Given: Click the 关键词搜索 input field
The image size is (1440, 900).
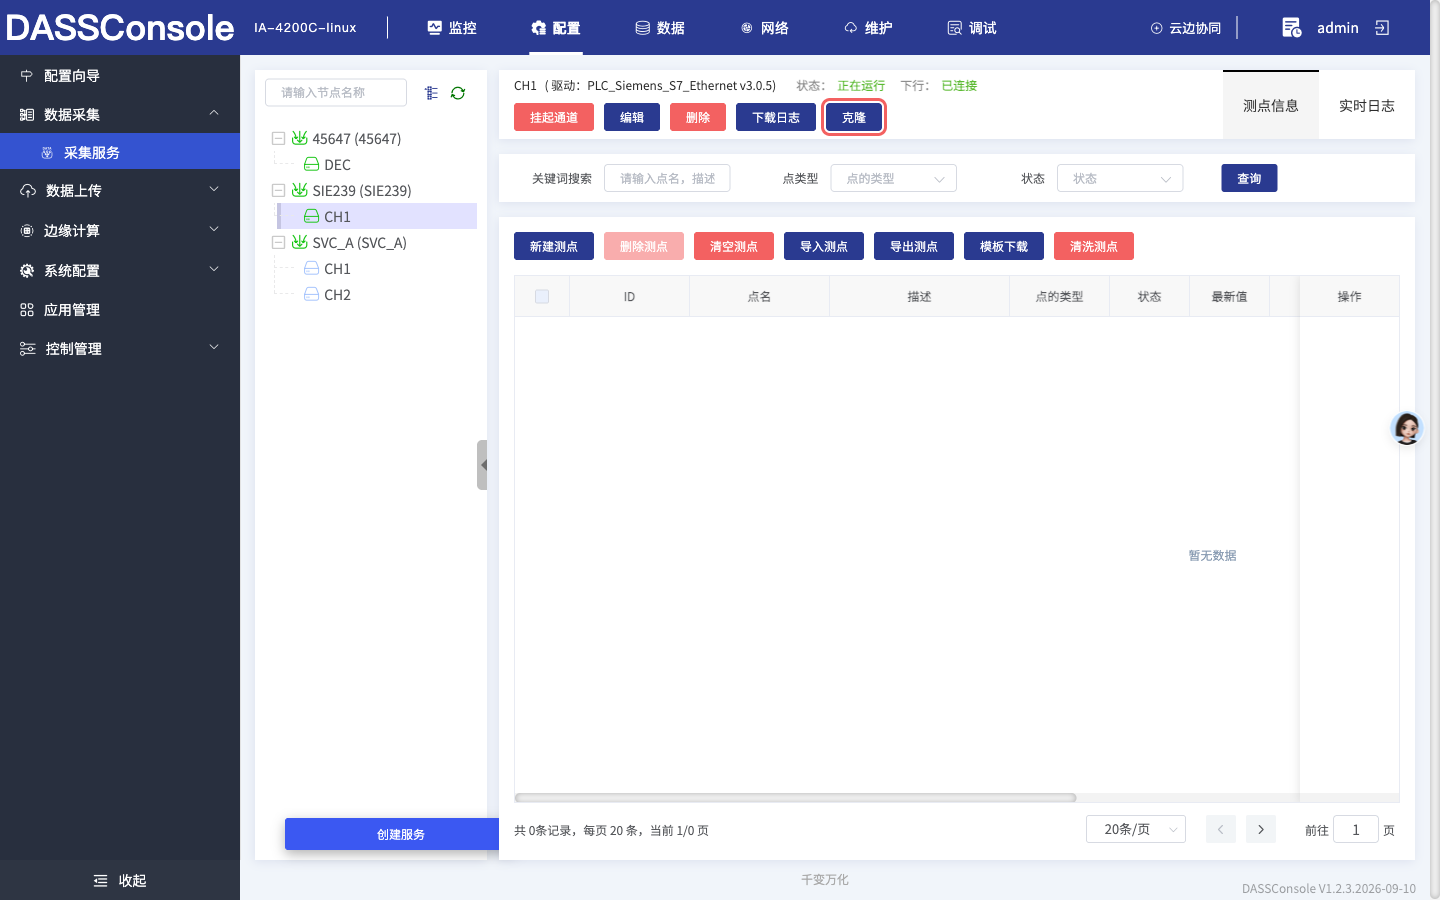Looking at the screenshot, I should pyautogui.click(x=667, y=178).
